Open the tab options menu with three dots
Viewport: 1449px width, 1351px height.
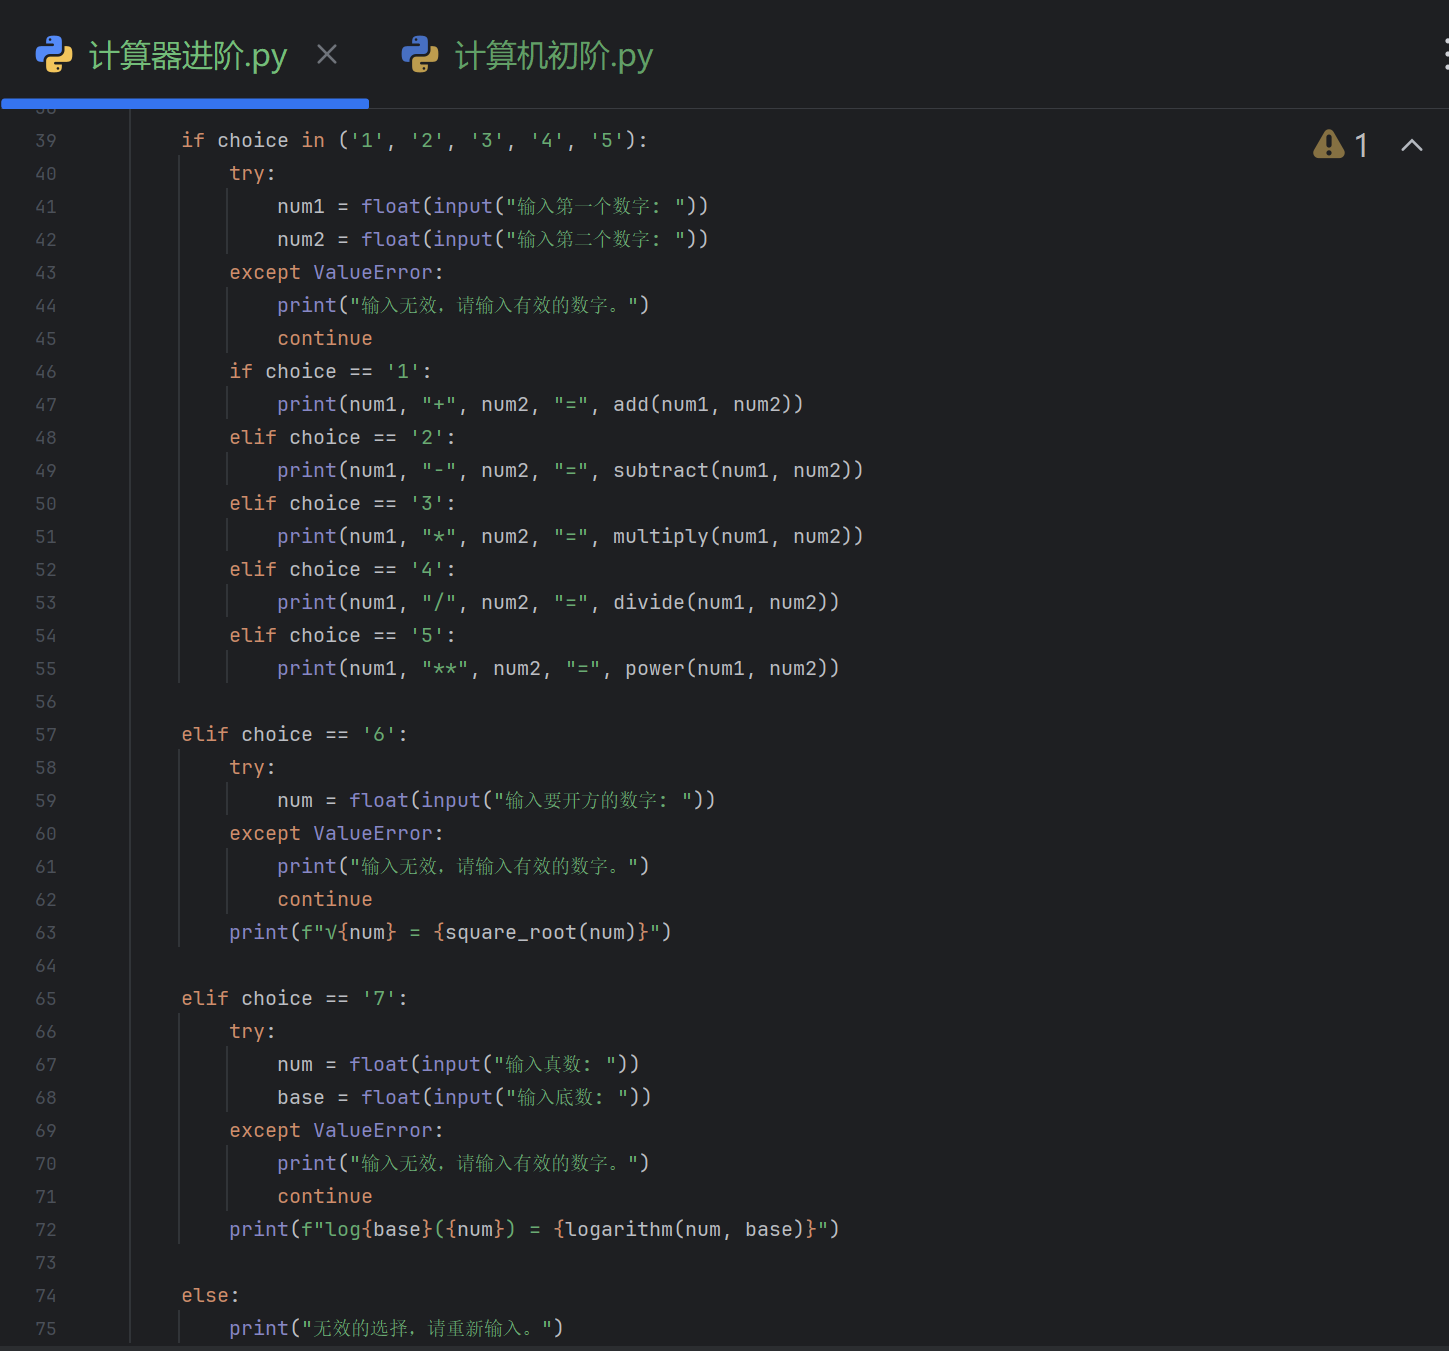(x=1445, y=54)
